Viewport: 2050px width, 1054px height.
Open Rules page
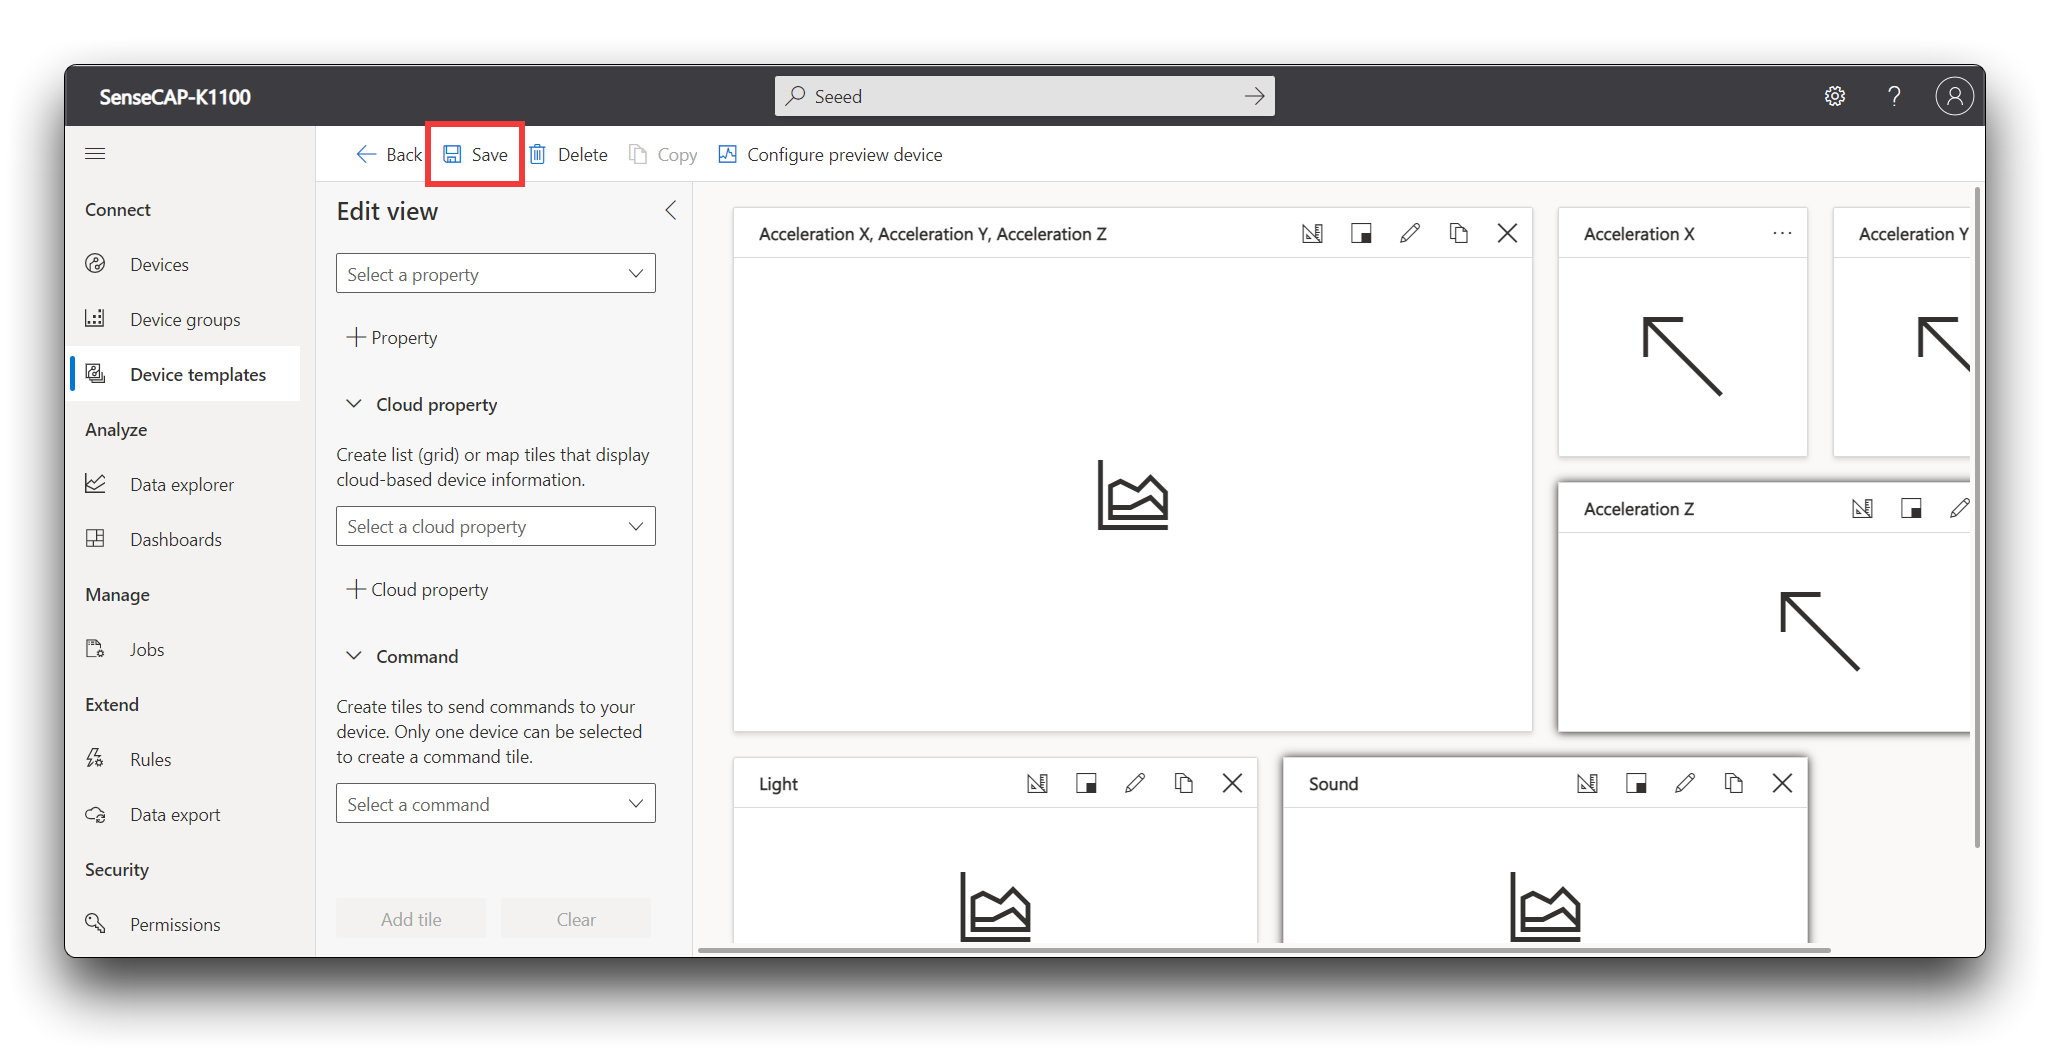185,759
